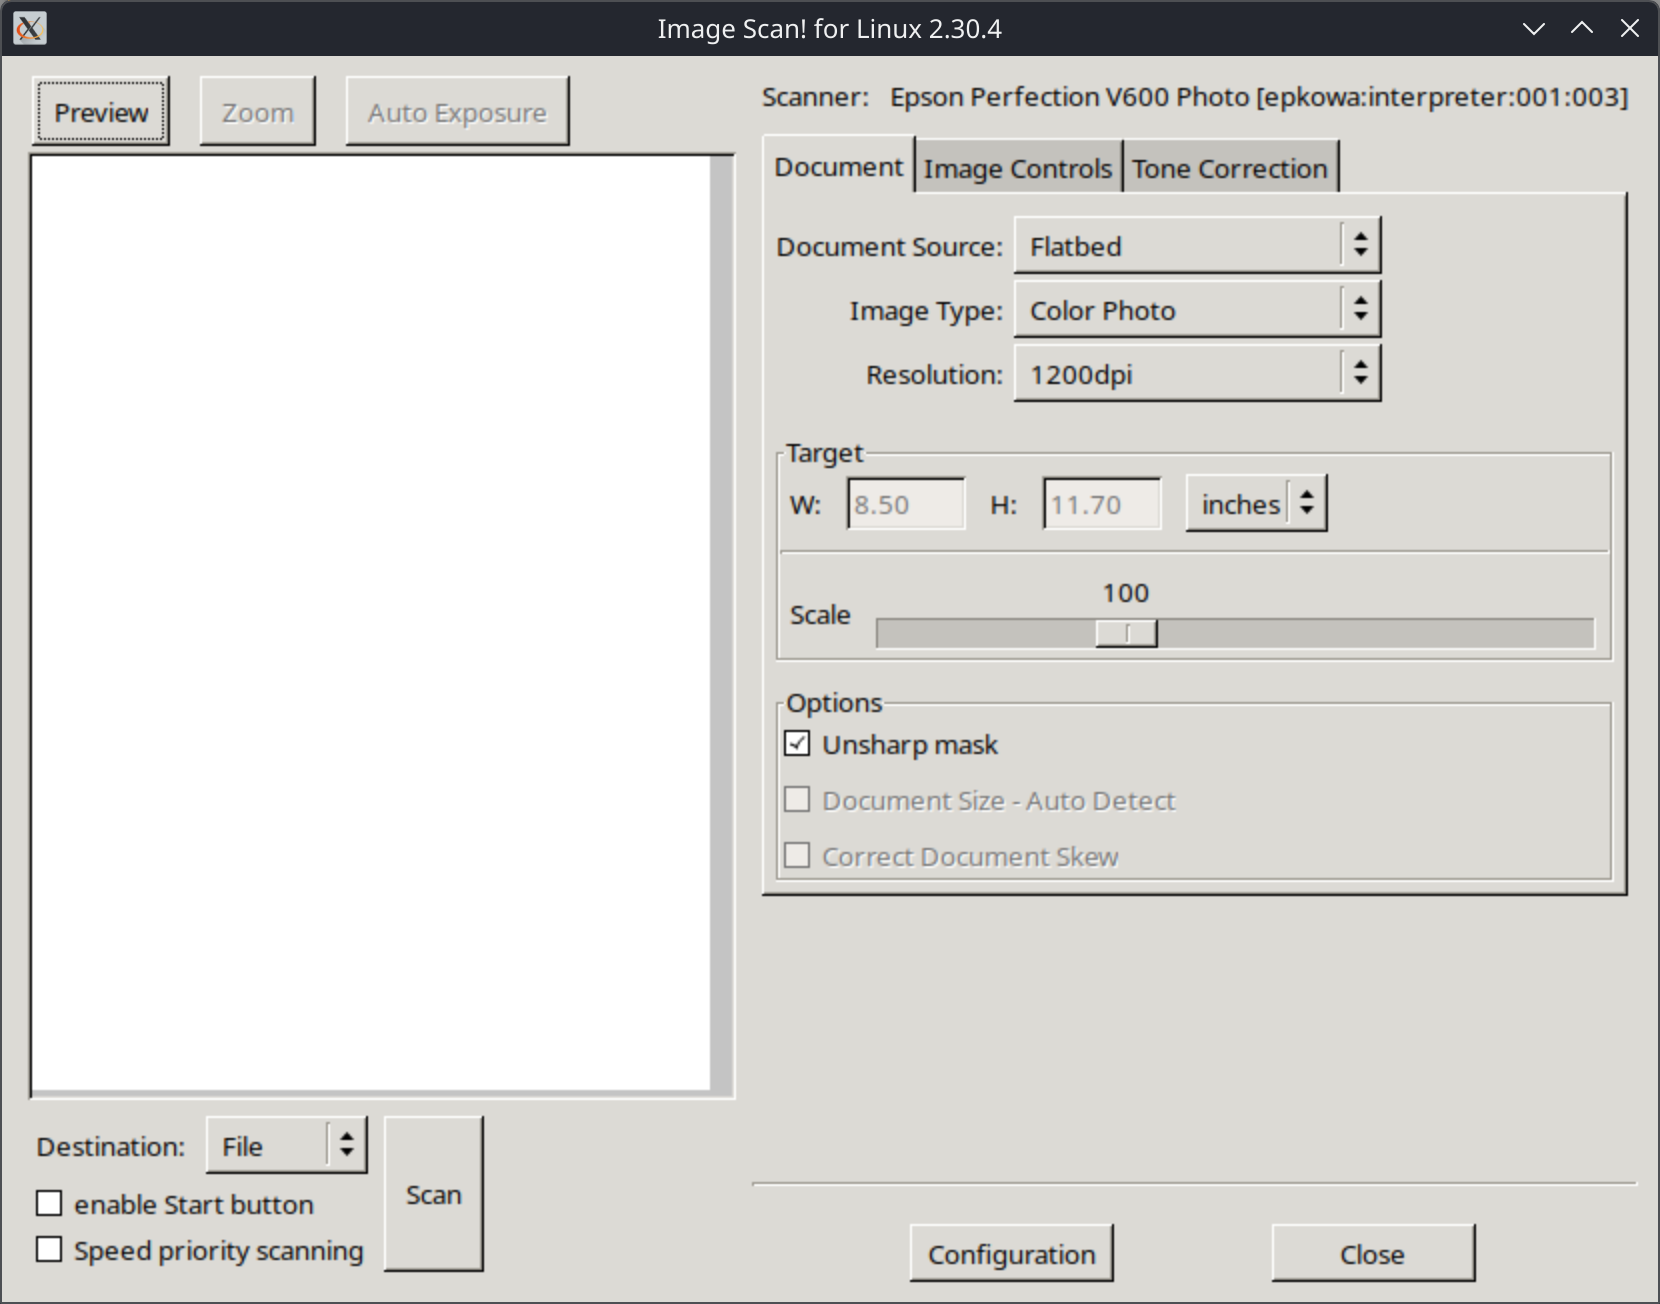
Task: Open the Document Source dropdown
Action: [x=1197, y=246]
